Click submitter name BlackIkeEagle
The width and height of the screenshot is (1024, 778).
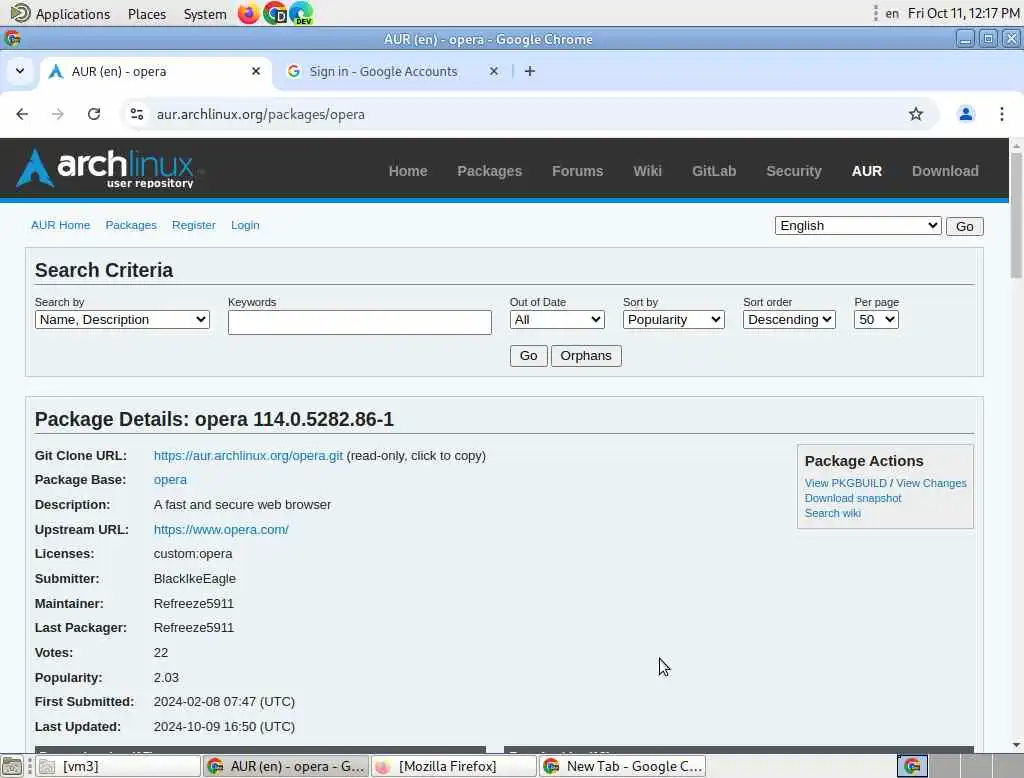(195, 578)
